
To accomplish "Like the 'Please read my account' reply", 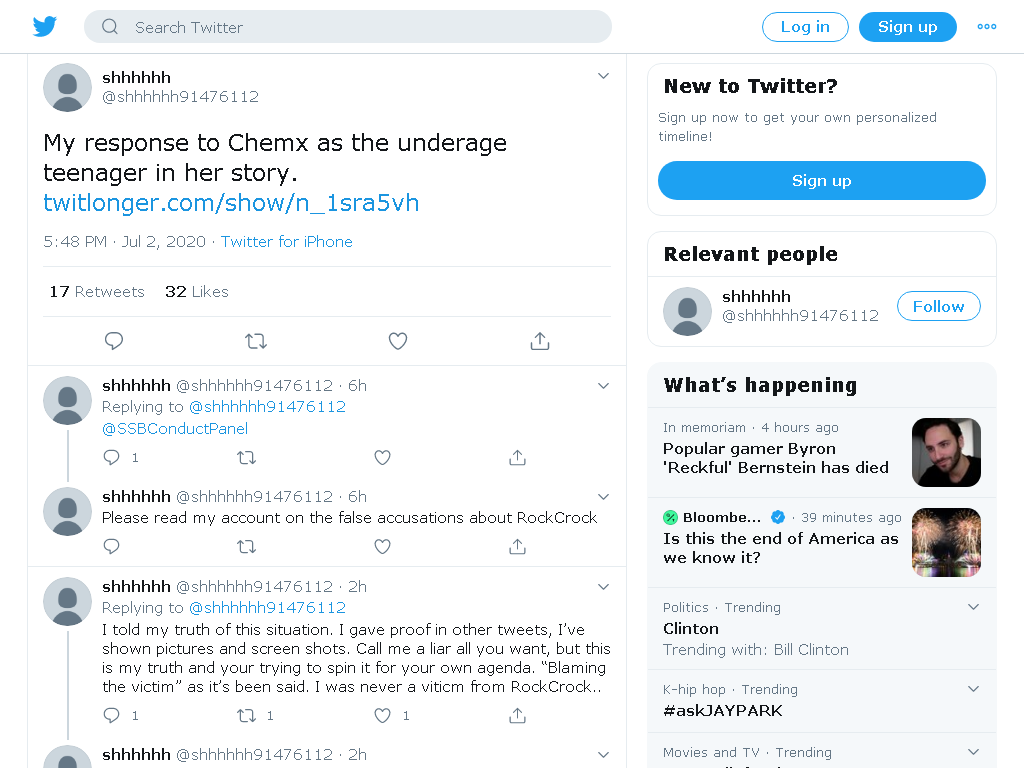I will tap(383, 546).
